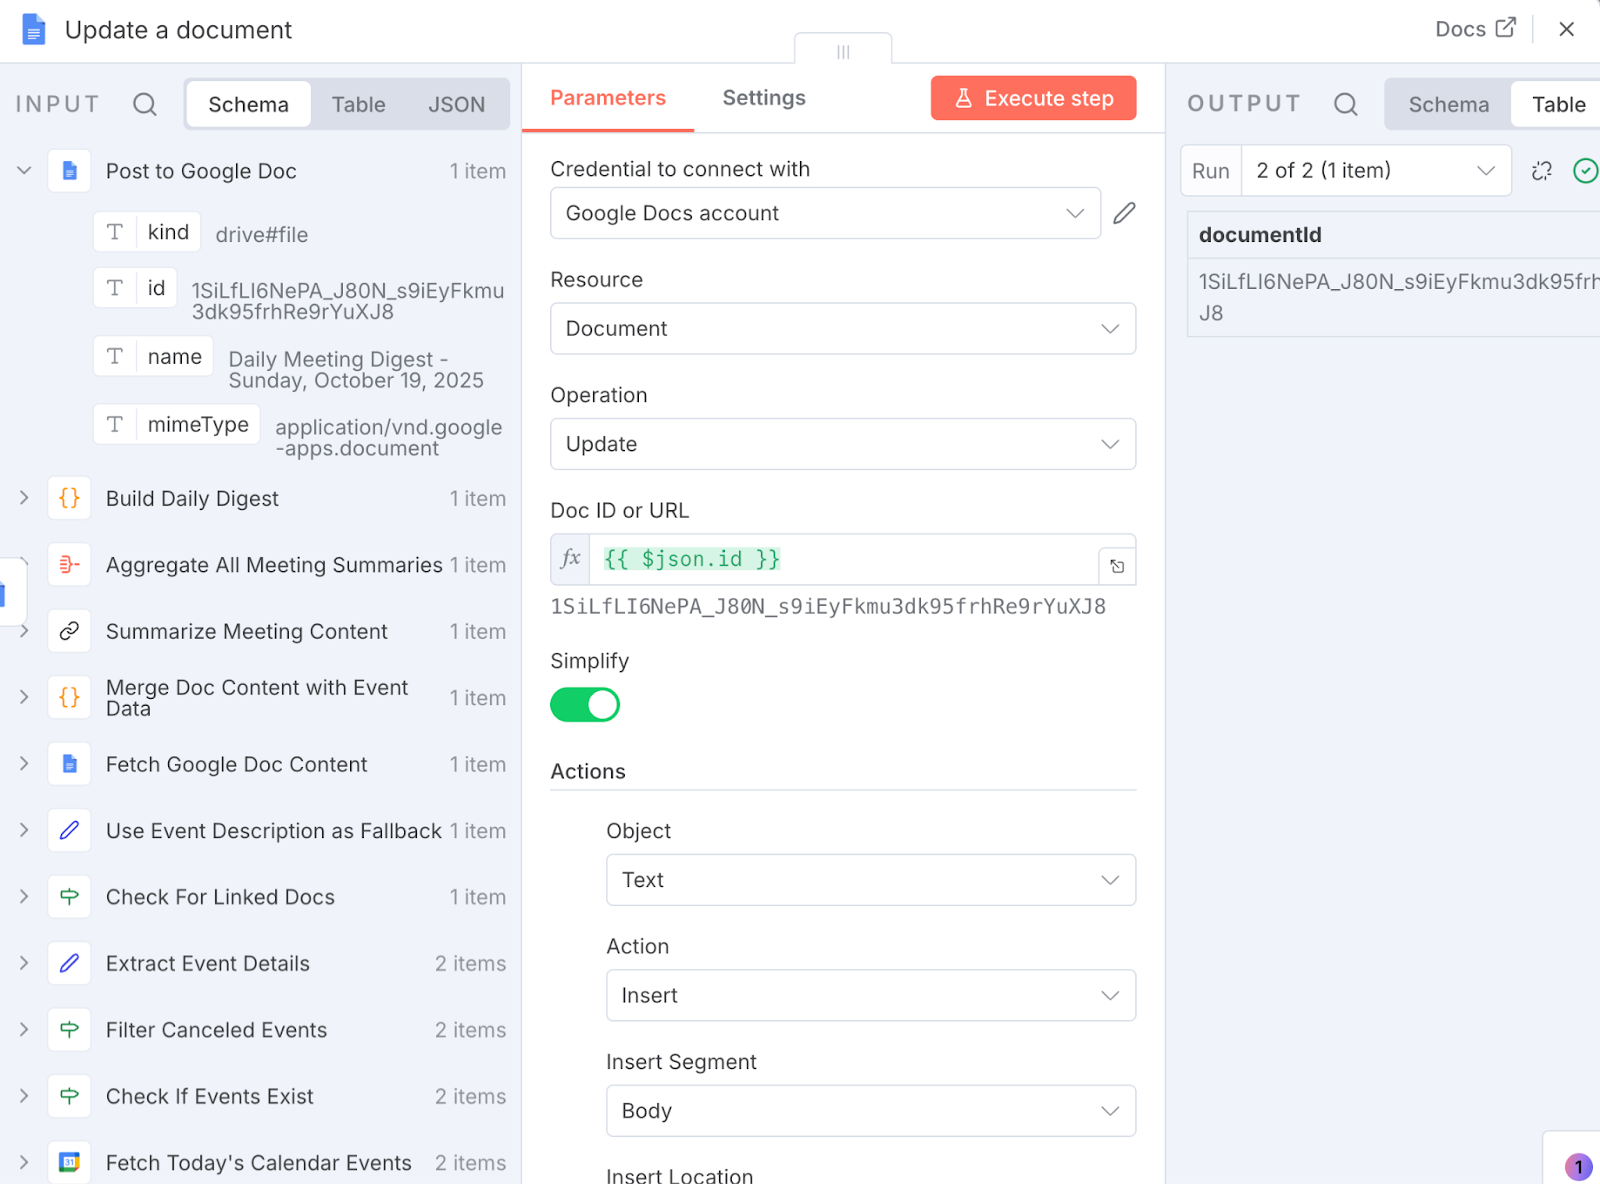
Task: Expand the Filter Canceled Events node
Action: (24, 1030)
